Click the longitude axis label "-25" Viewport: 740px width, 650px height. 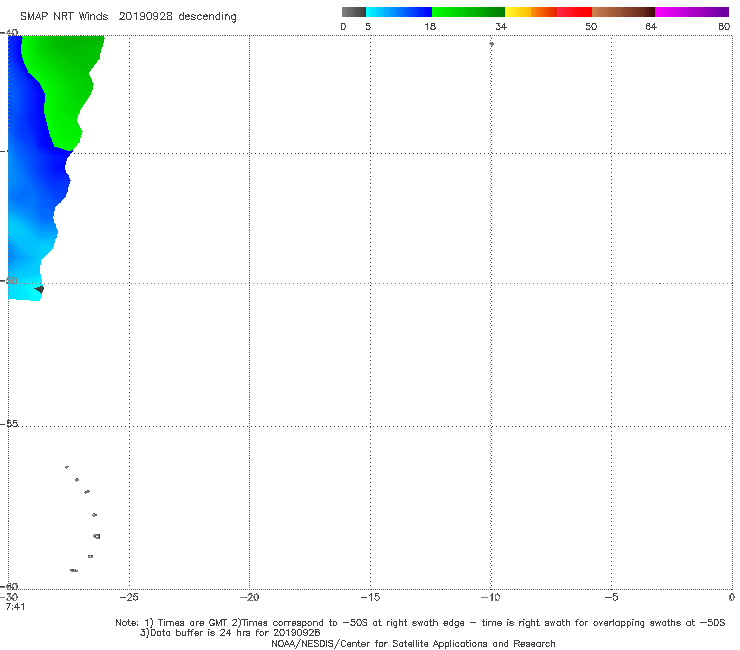pyautogui.click(x=129, y=597)
